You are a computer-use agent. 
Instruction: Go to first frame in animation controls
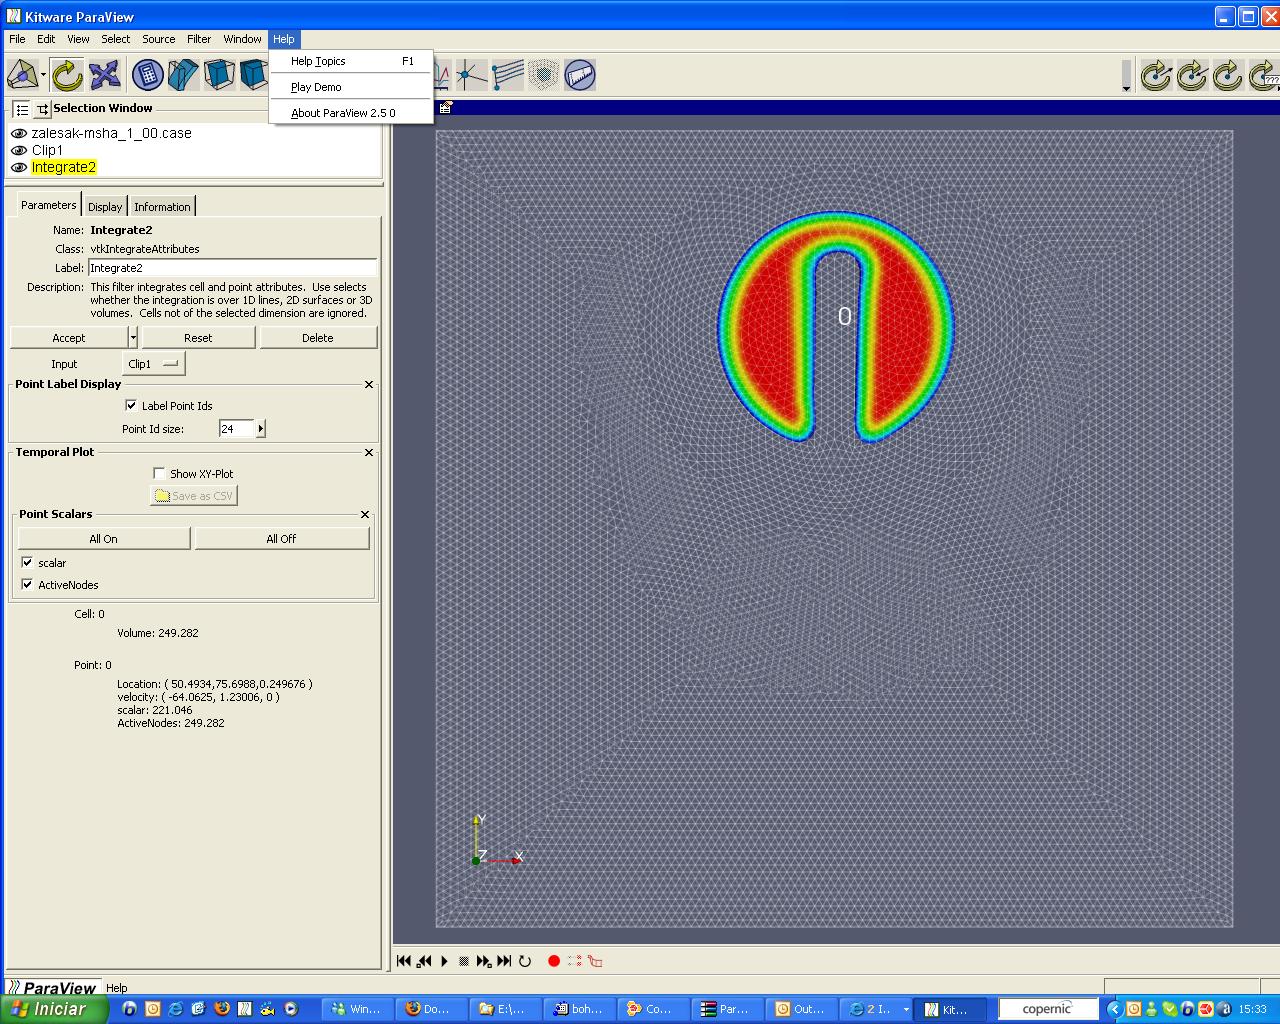coord(404,961)
